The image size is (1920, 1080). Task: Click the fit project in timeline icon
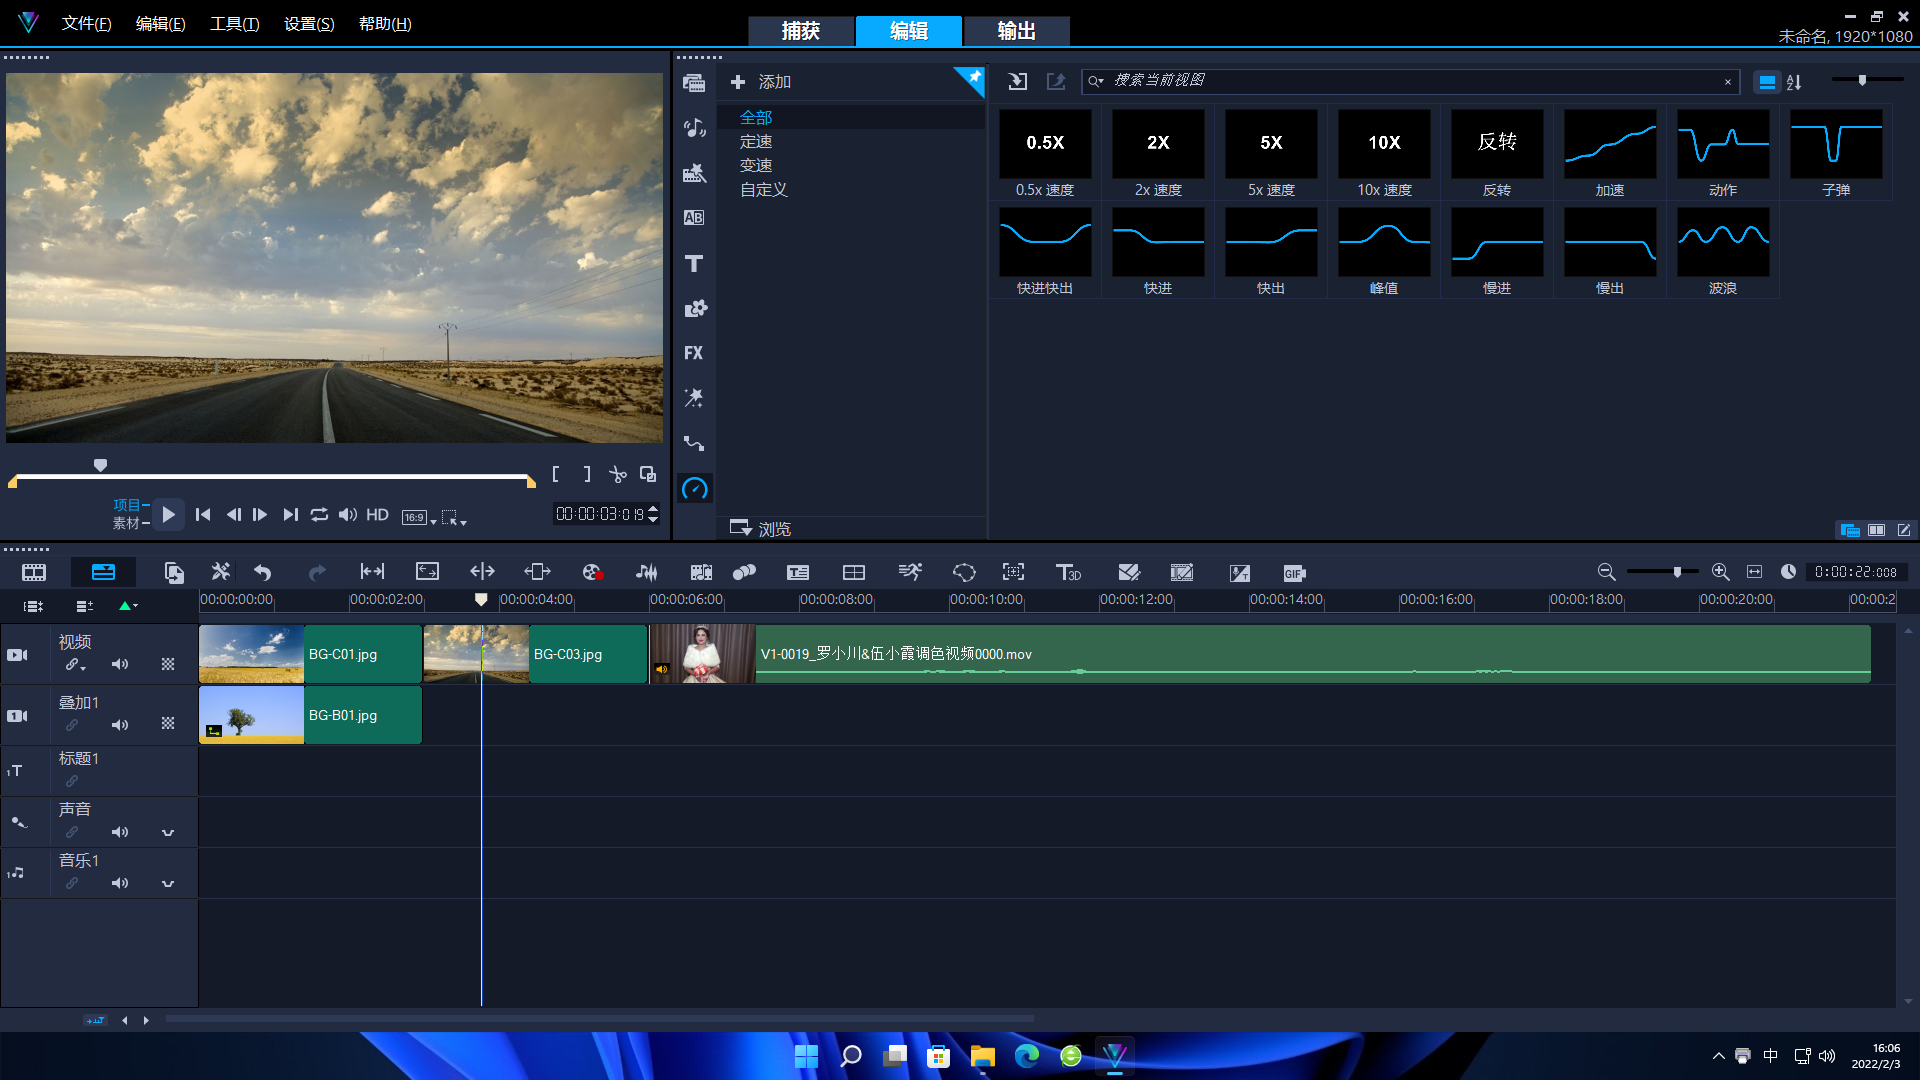click(x=1754, y=572)
